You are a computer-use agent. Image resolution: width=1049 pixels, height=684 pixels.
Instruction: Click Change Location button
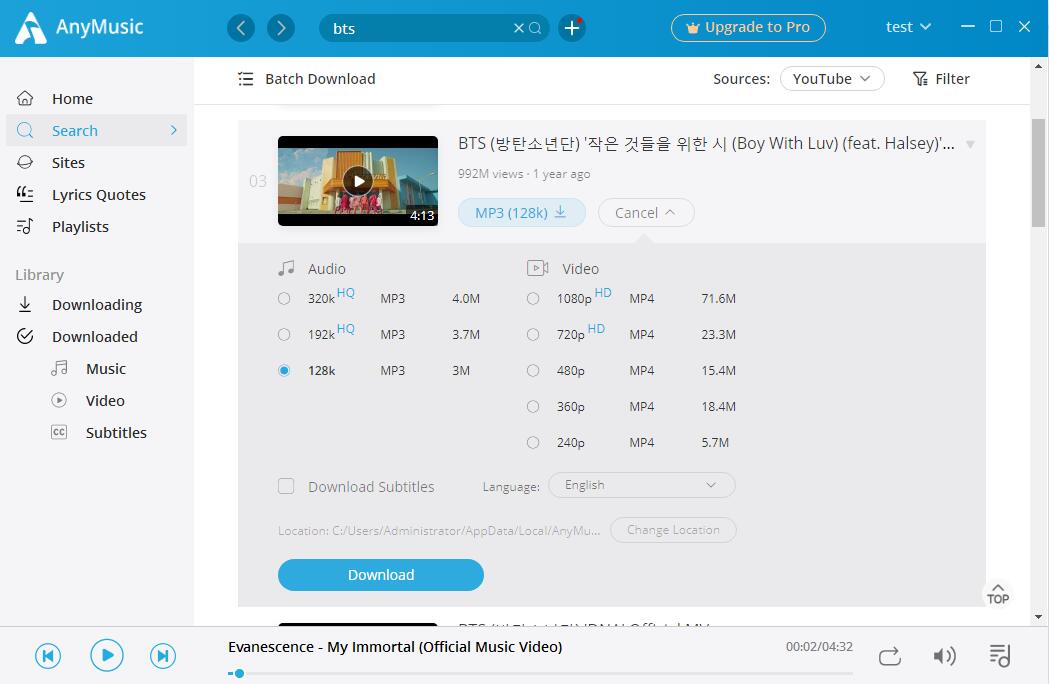click(x=673, y=530)
